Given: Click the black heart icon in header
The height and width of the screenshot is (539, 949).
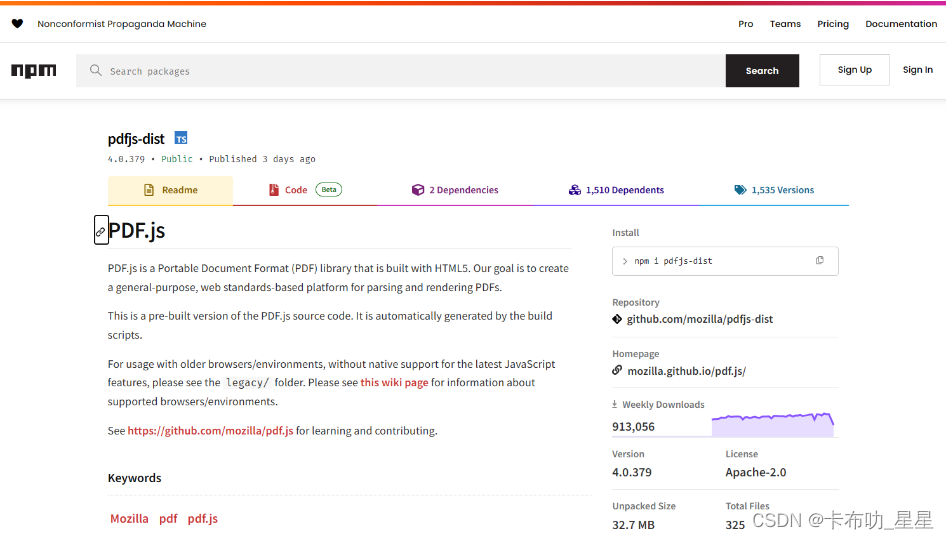Looking at the screenshot, I should pos(17,24).
